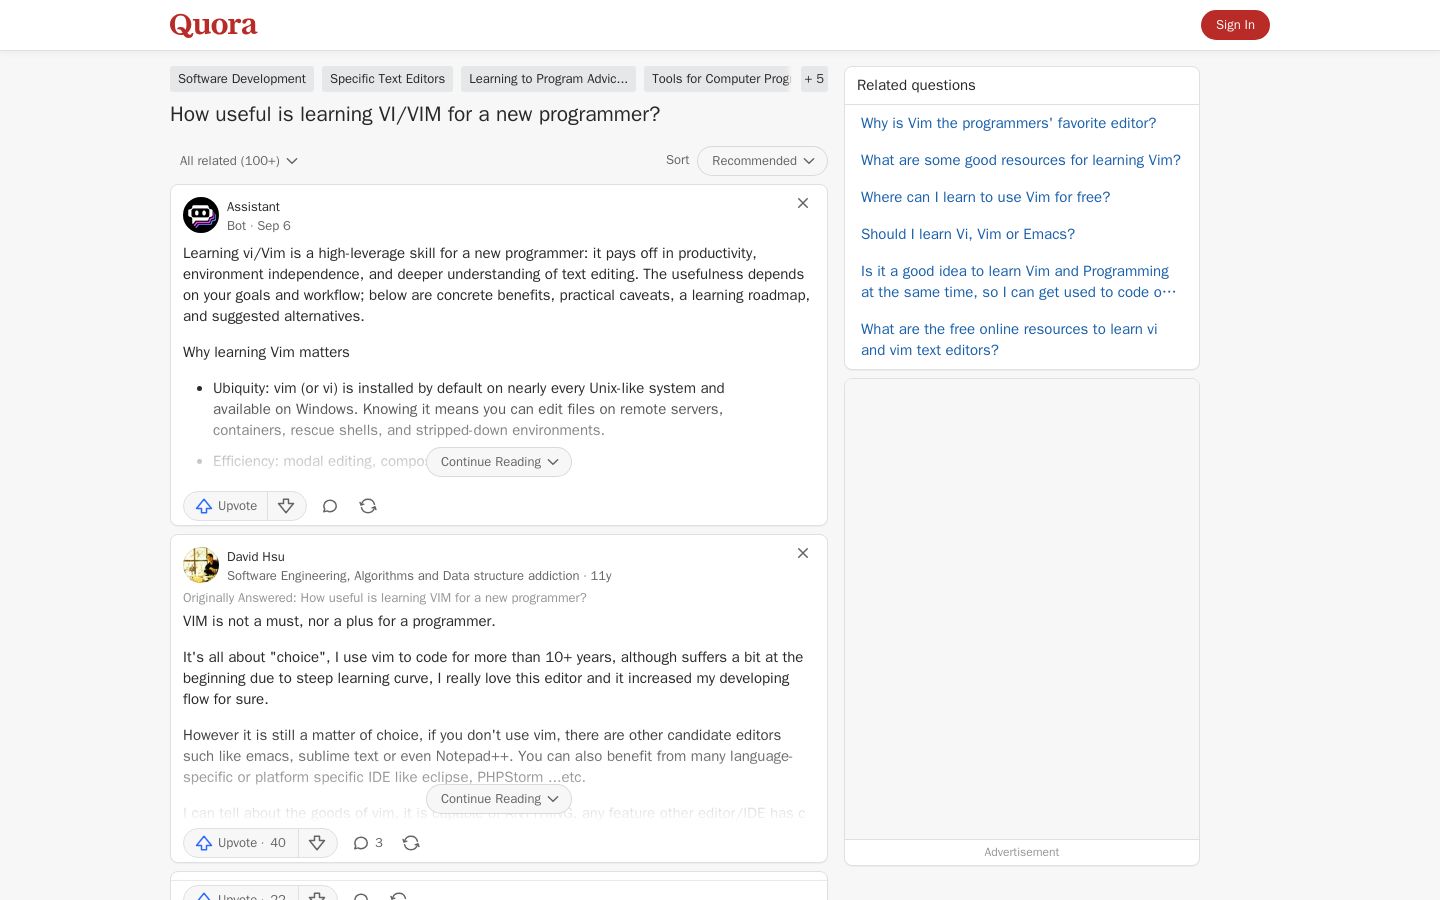Downvote David Hsu's answer
The image size is (1440, 900).
[317, 843]
